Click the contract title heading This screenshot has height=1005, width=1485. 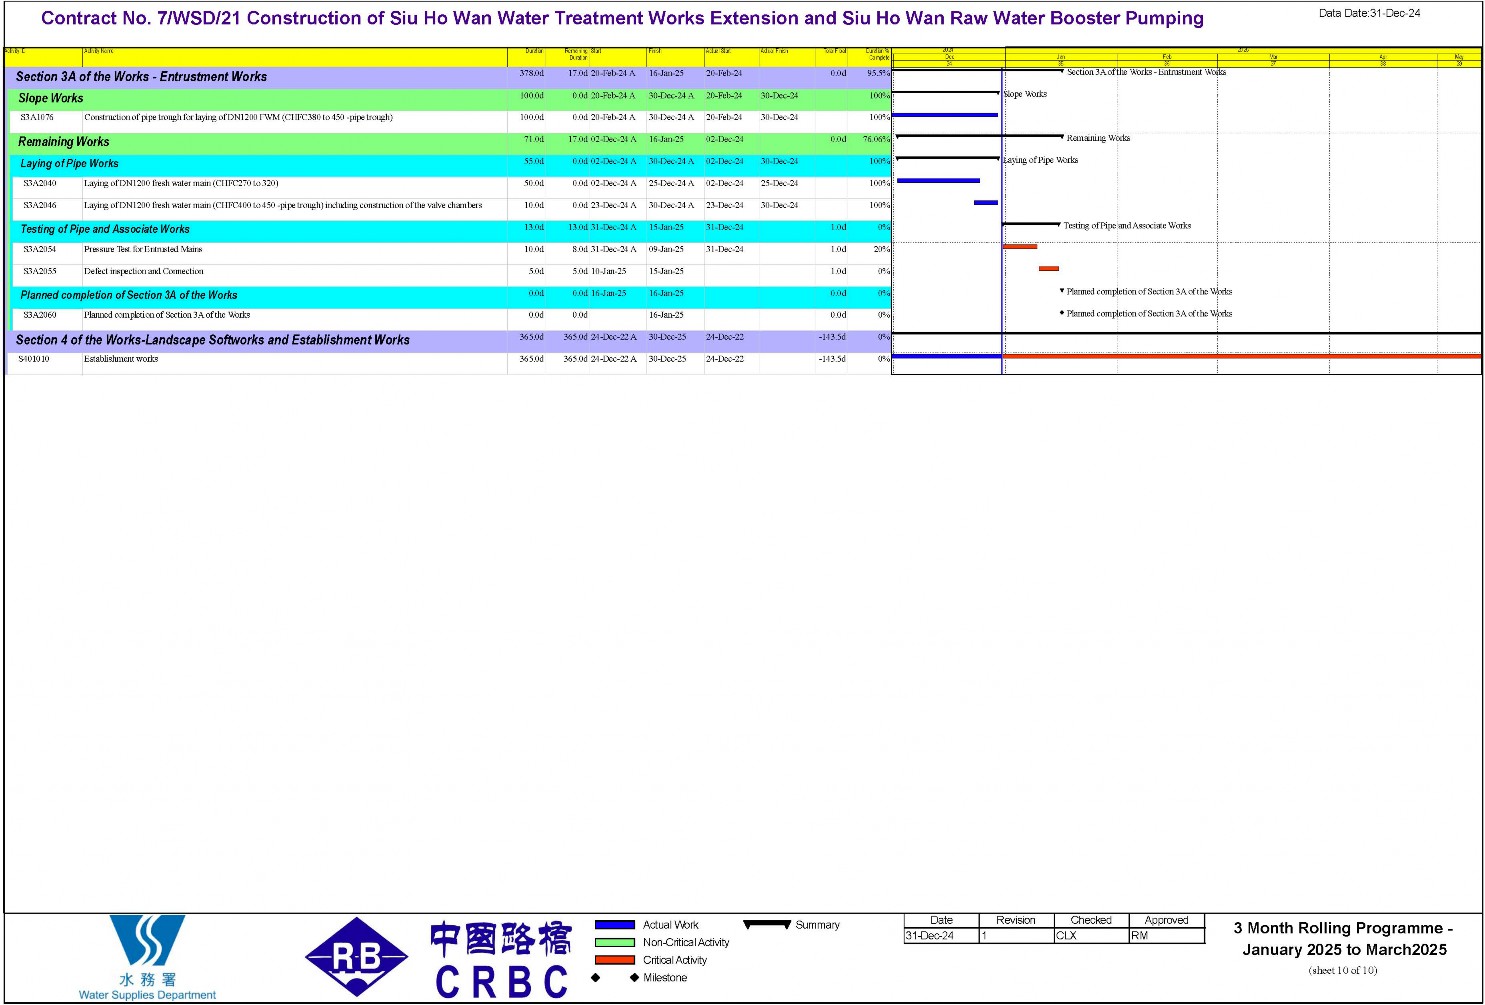(622, 19)
